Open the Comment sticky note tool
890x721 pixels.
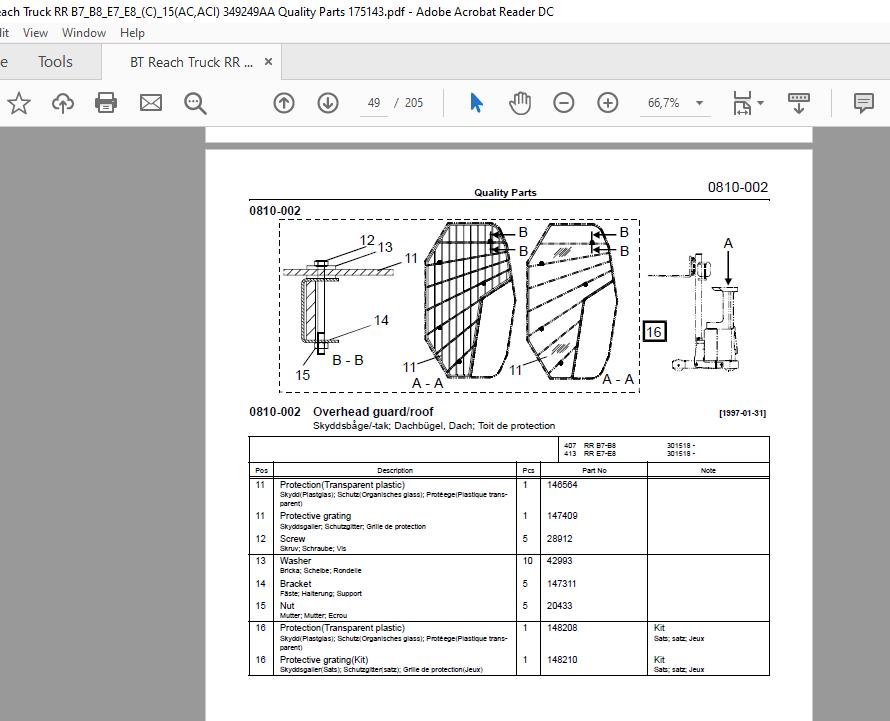(862, 102)
